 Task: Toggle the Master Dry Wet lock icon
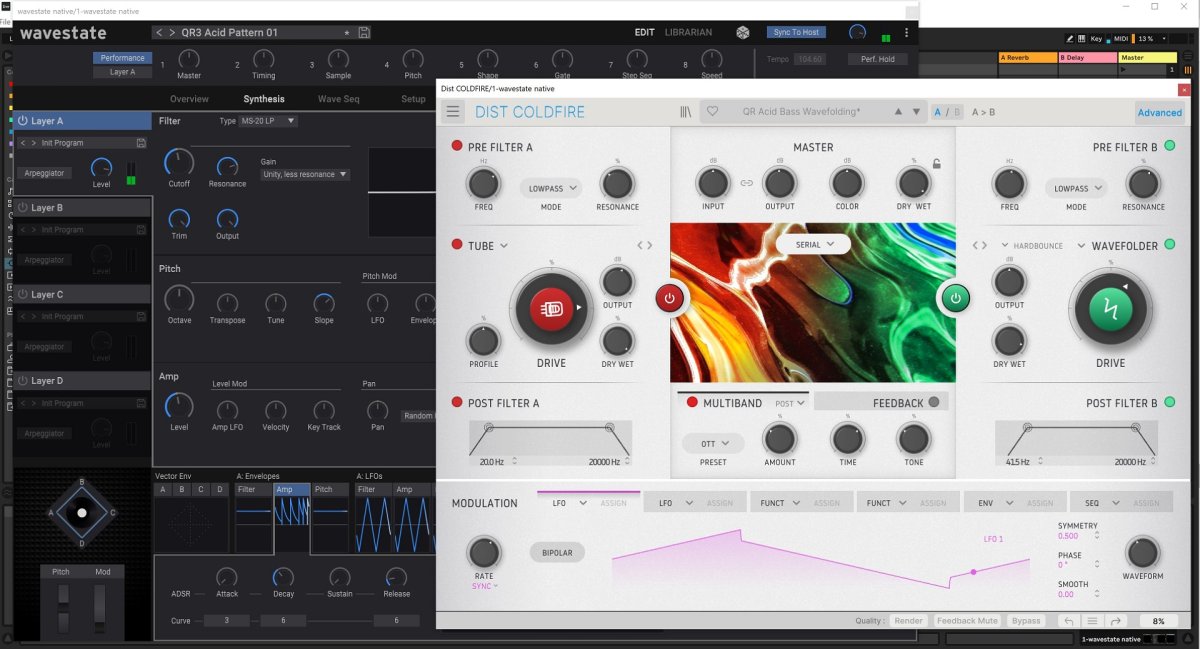pyautogui.click(x=936, y=163)
